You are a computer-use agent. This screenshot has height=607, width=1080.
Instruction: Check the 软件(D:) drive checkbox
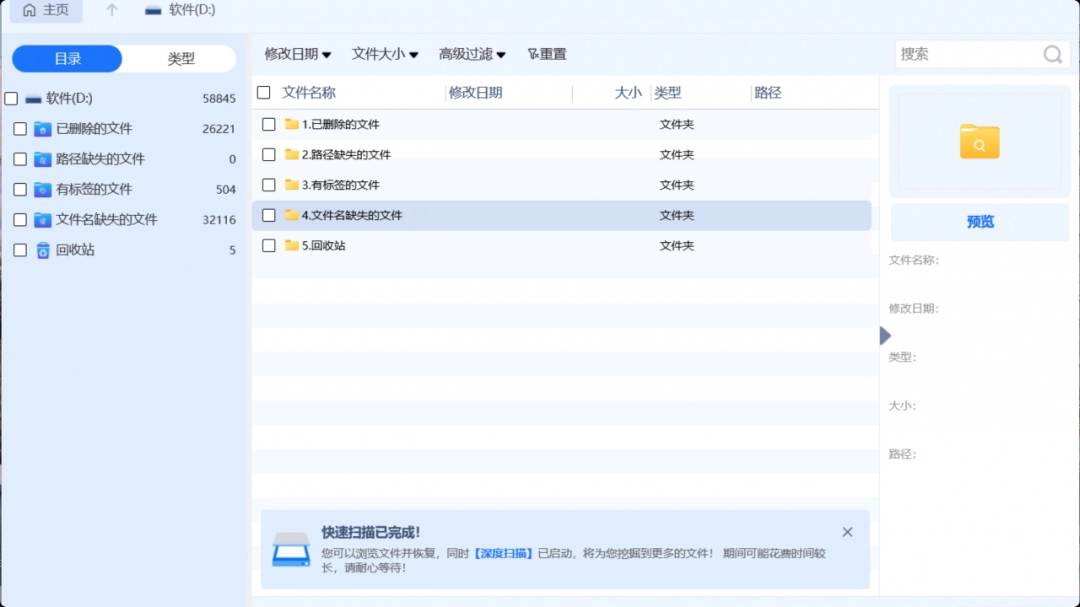[x=11, y=99]
